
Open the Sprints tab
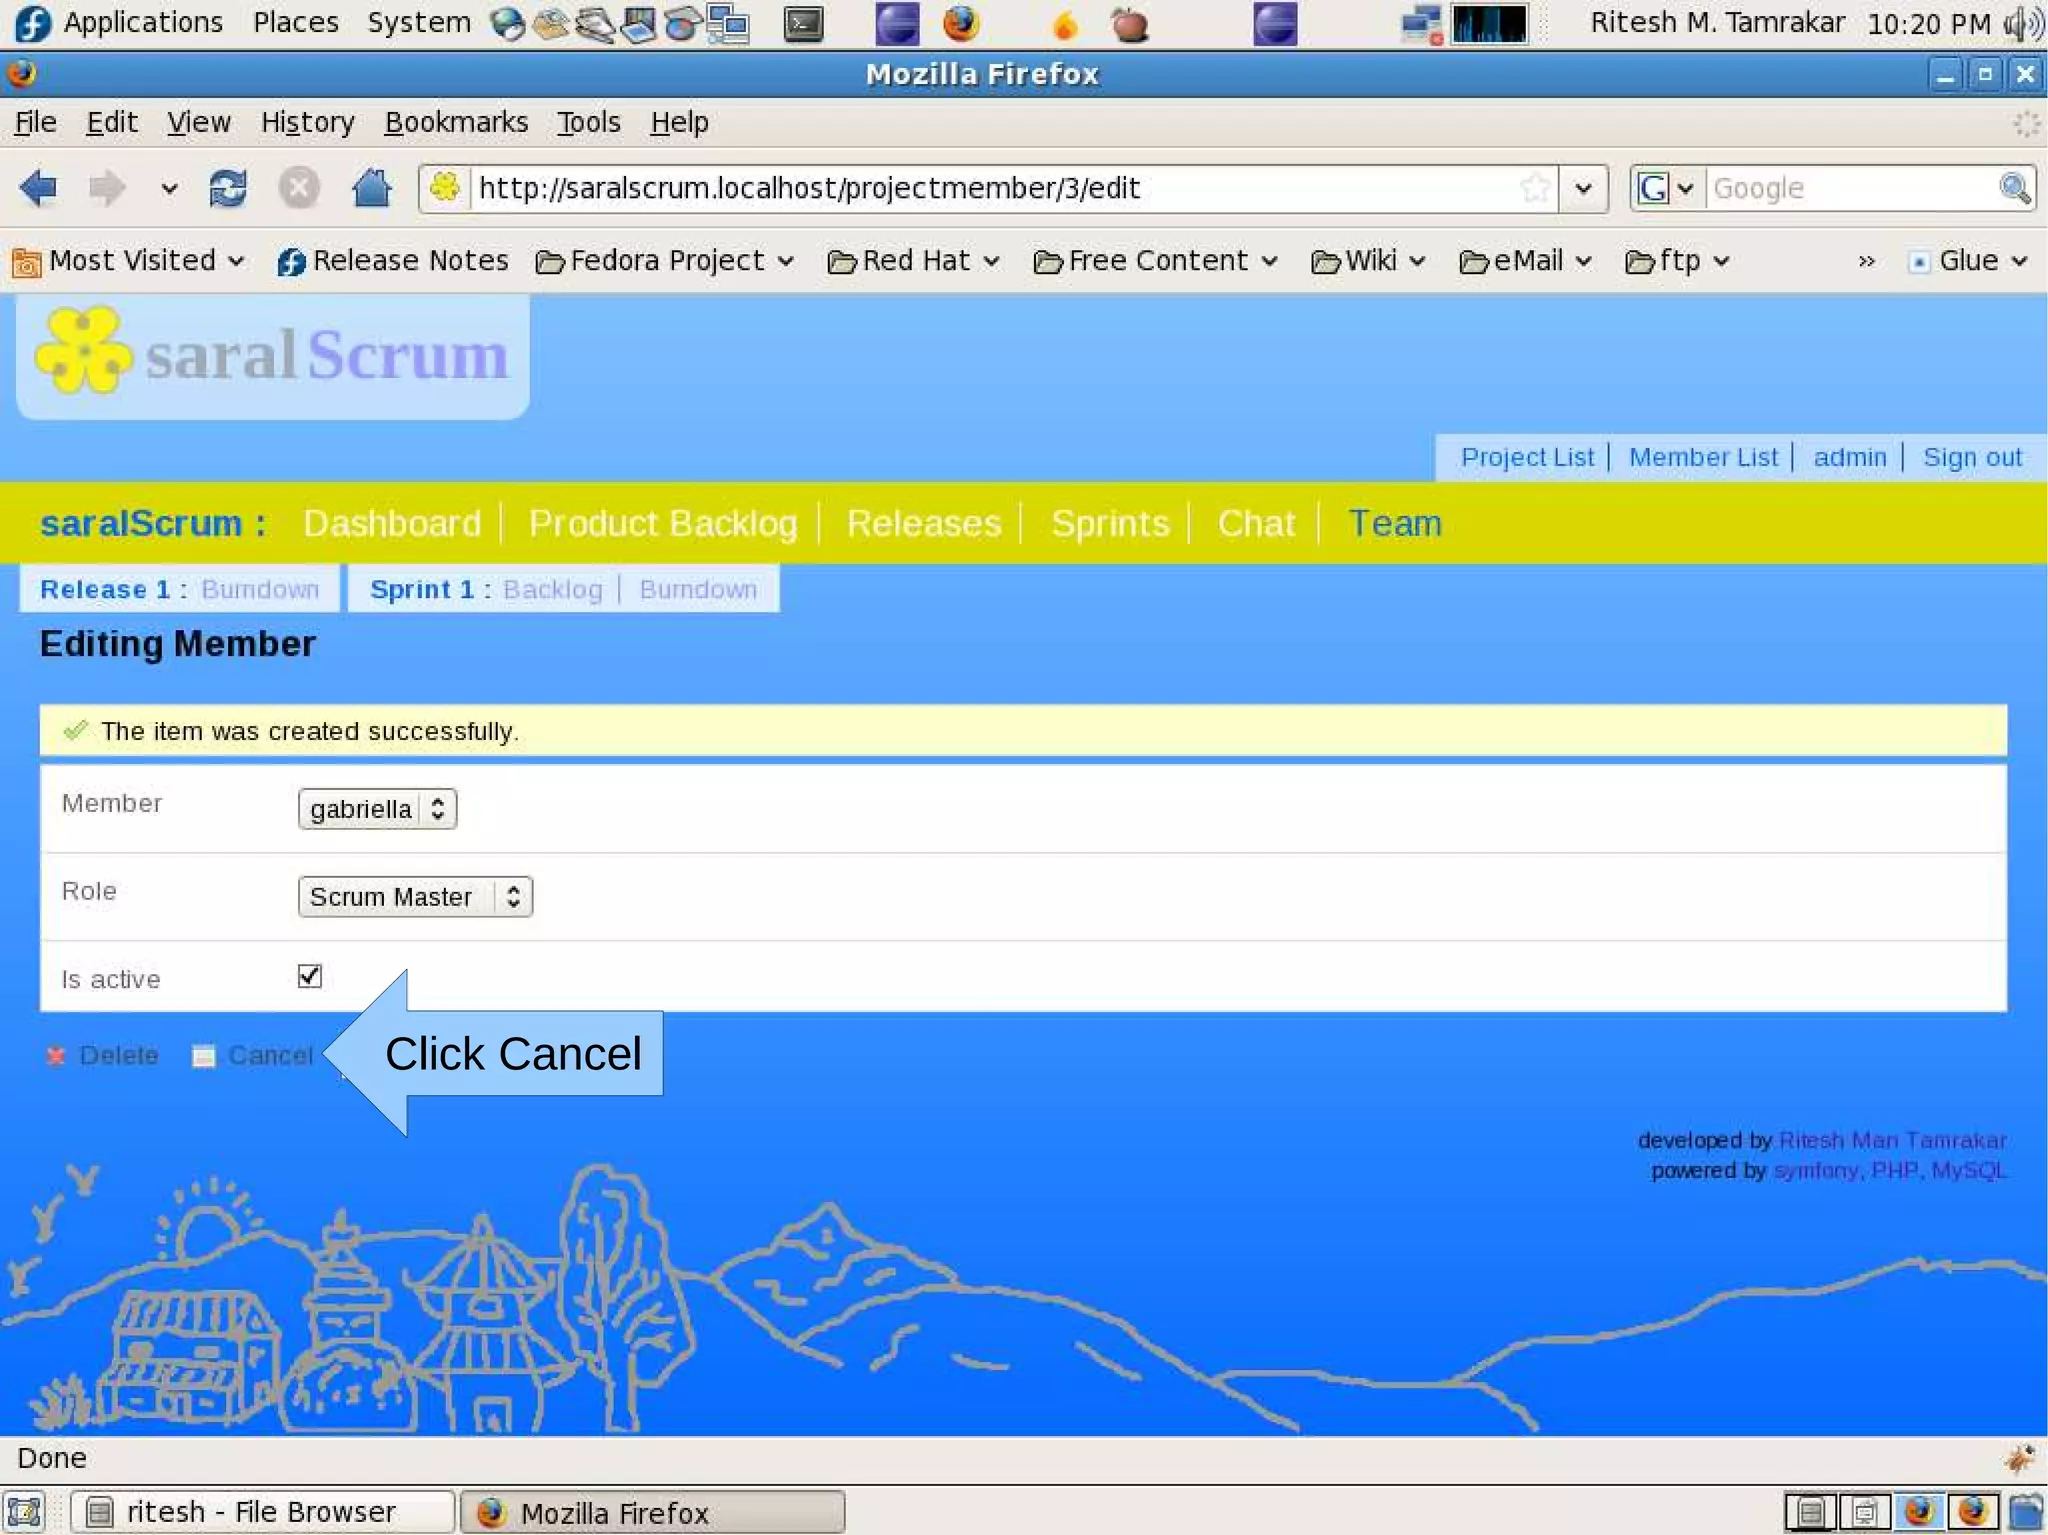pos(1110,523)
